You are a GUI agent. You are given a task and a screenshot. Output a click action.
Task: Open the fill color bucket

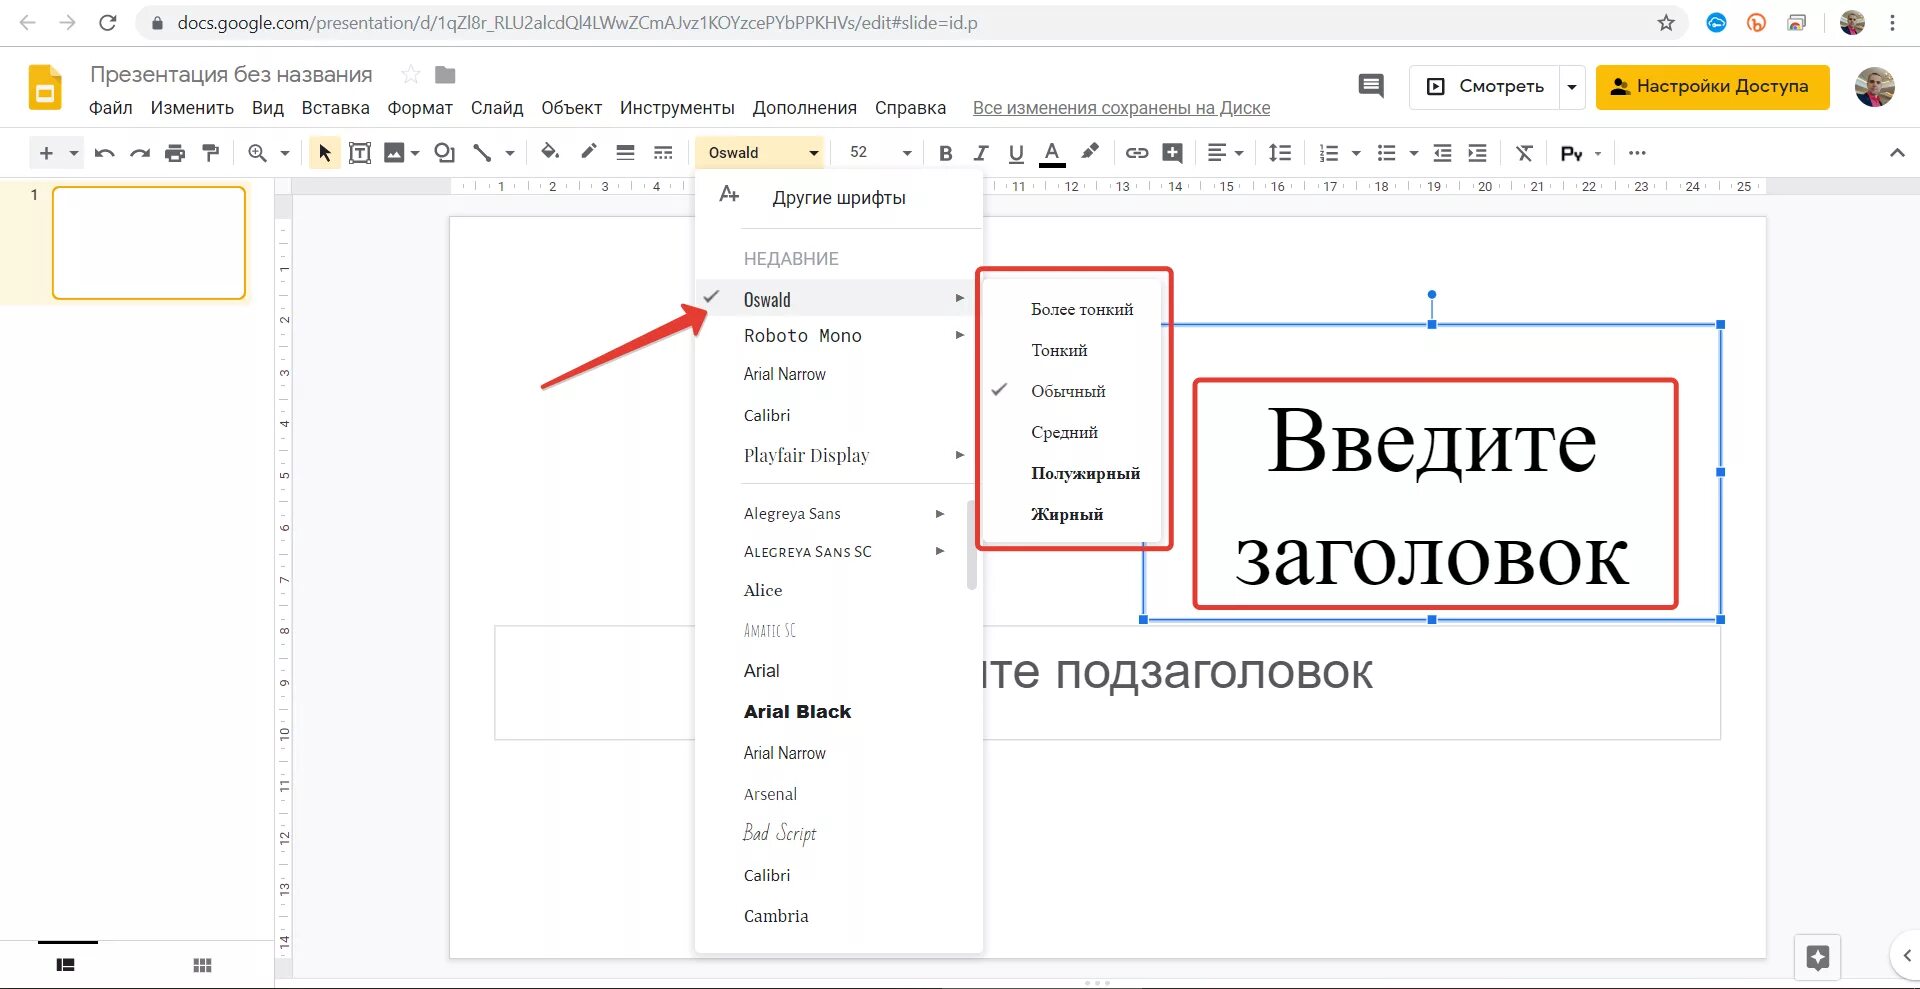(x=549, y=152)
